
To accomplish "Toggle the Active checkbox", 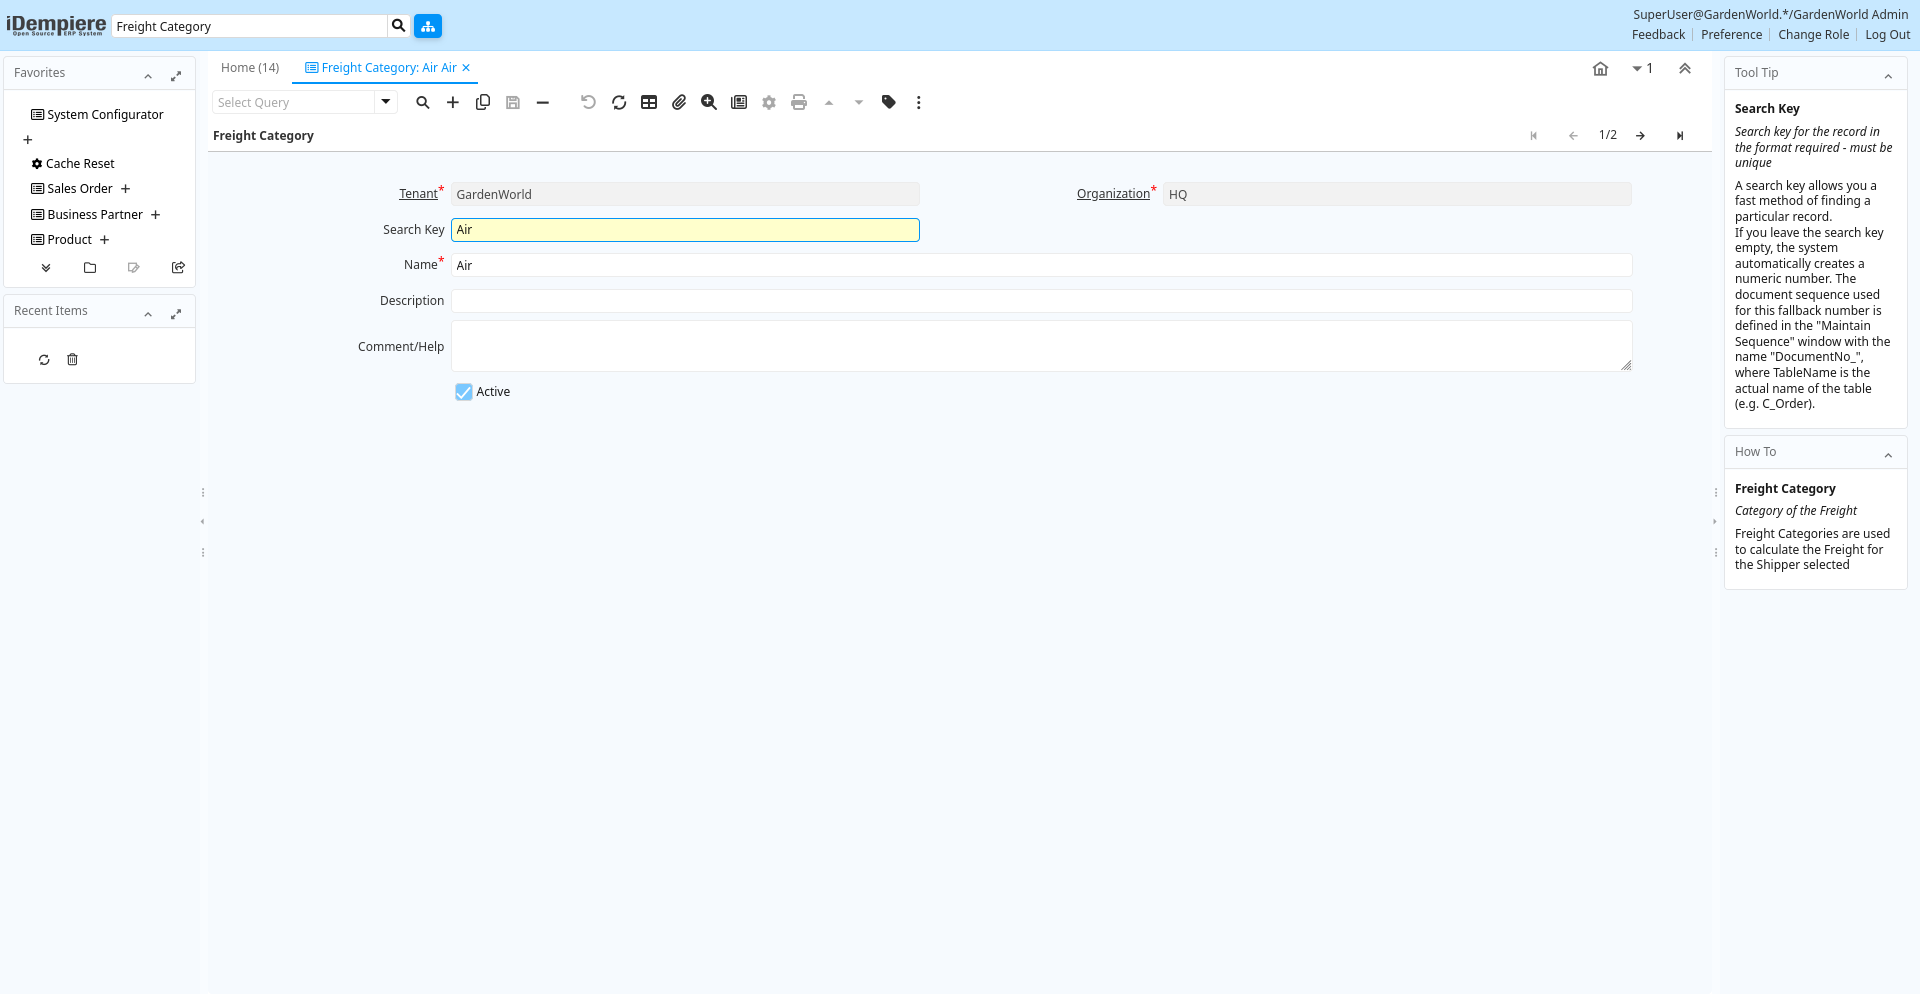I will click(x=464, y=392).
